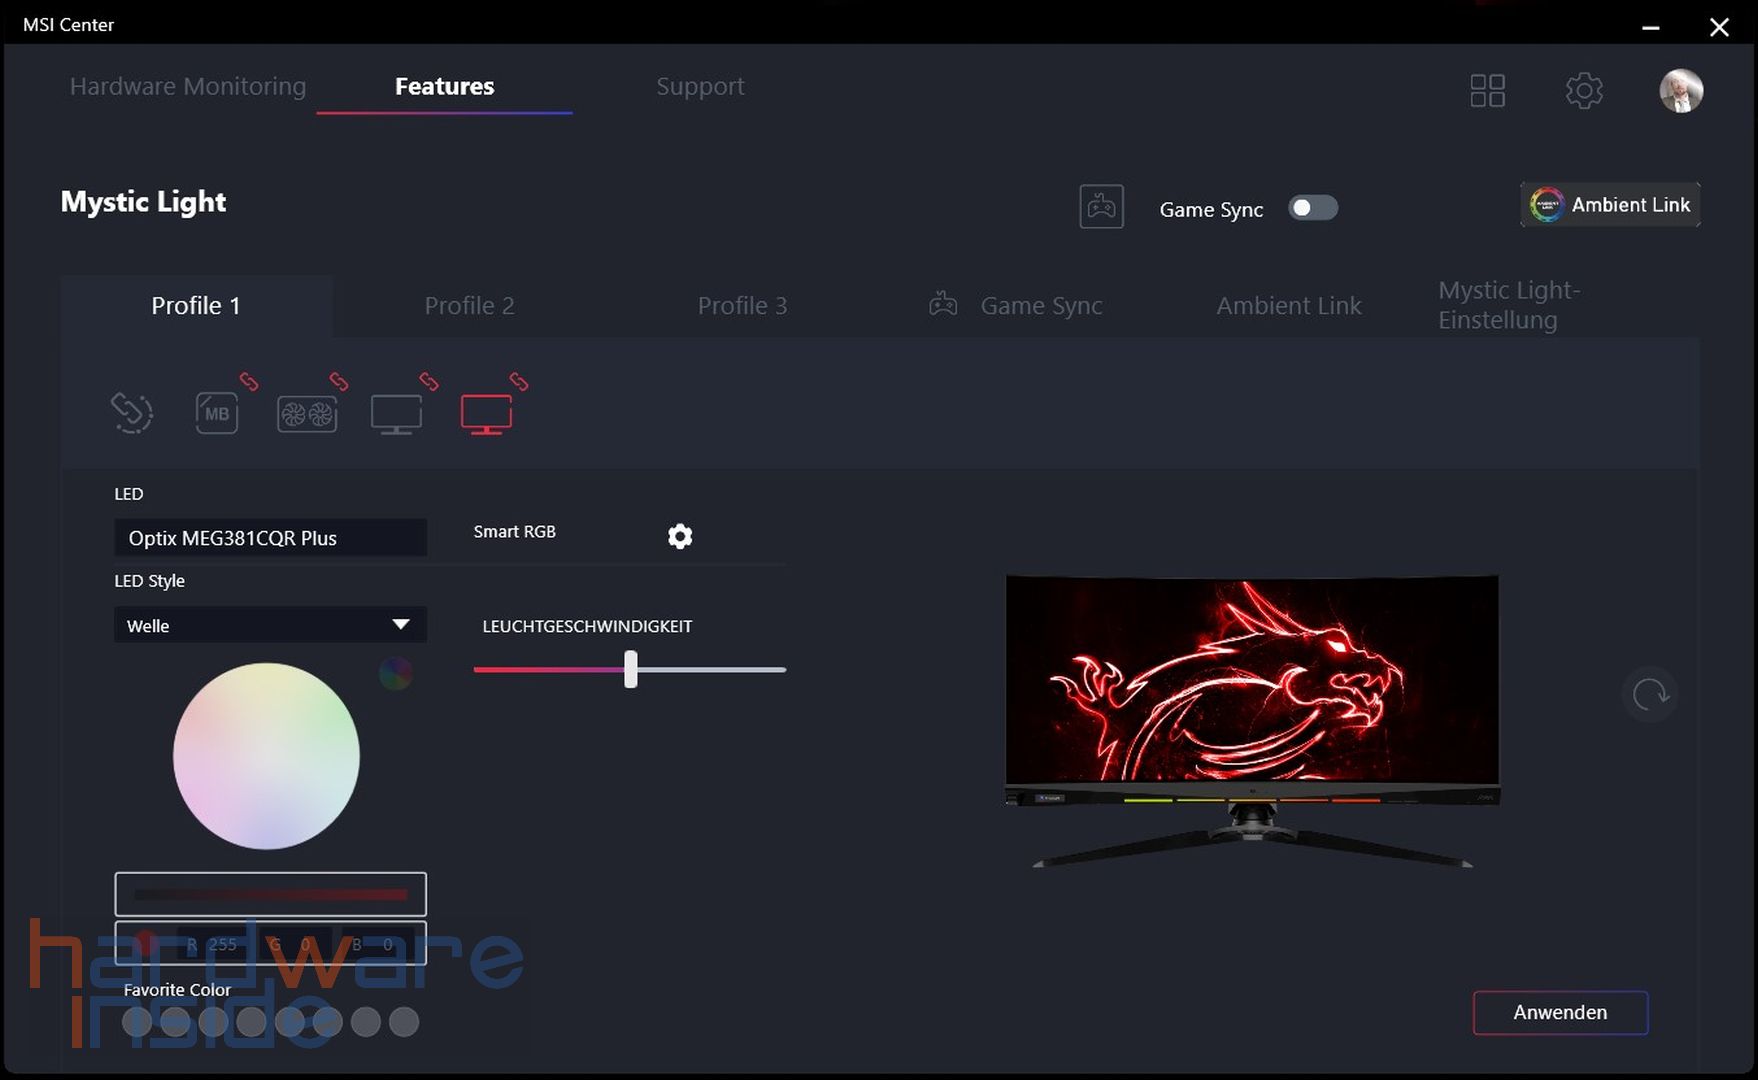This screenshot has height=1080, width=1758.
Task: Open the Smart RGB settings gear
Action: tap(680, 536)
